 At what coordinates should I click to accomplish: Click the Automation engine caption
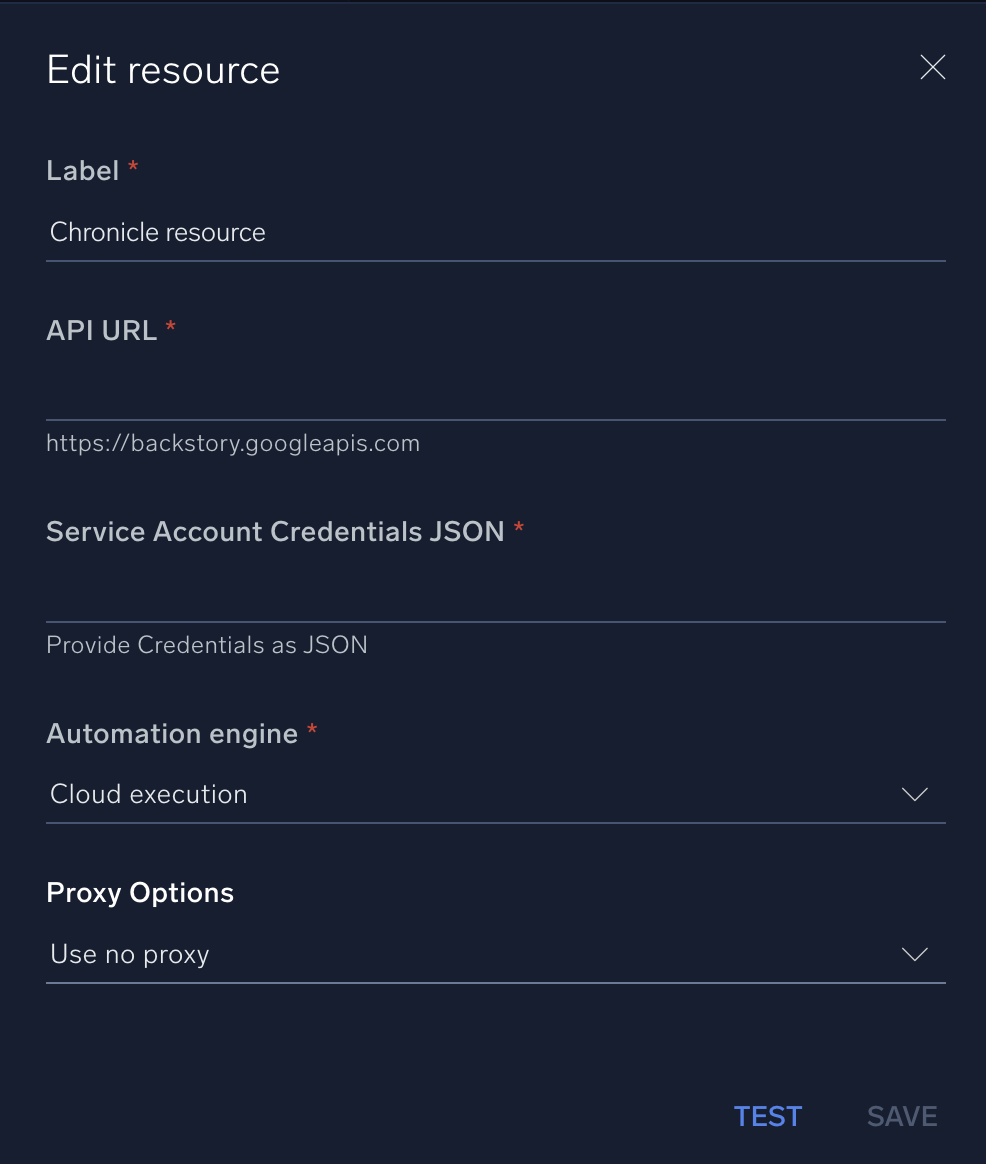pyautogui.click(x=172, y=734)
